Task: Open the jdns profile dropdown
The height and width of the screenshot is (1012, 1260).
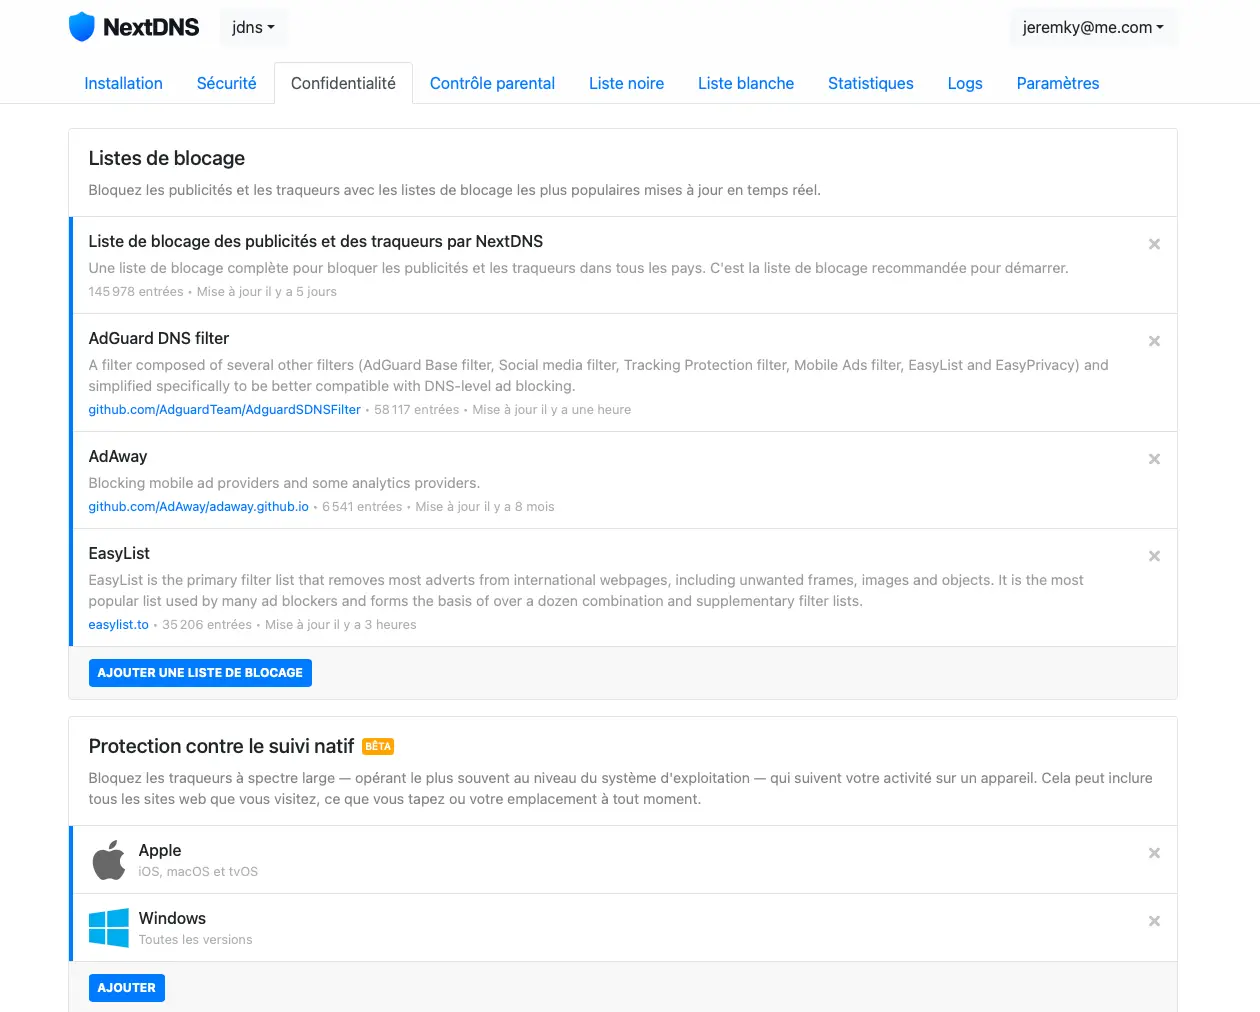Action: click(253, 27)
